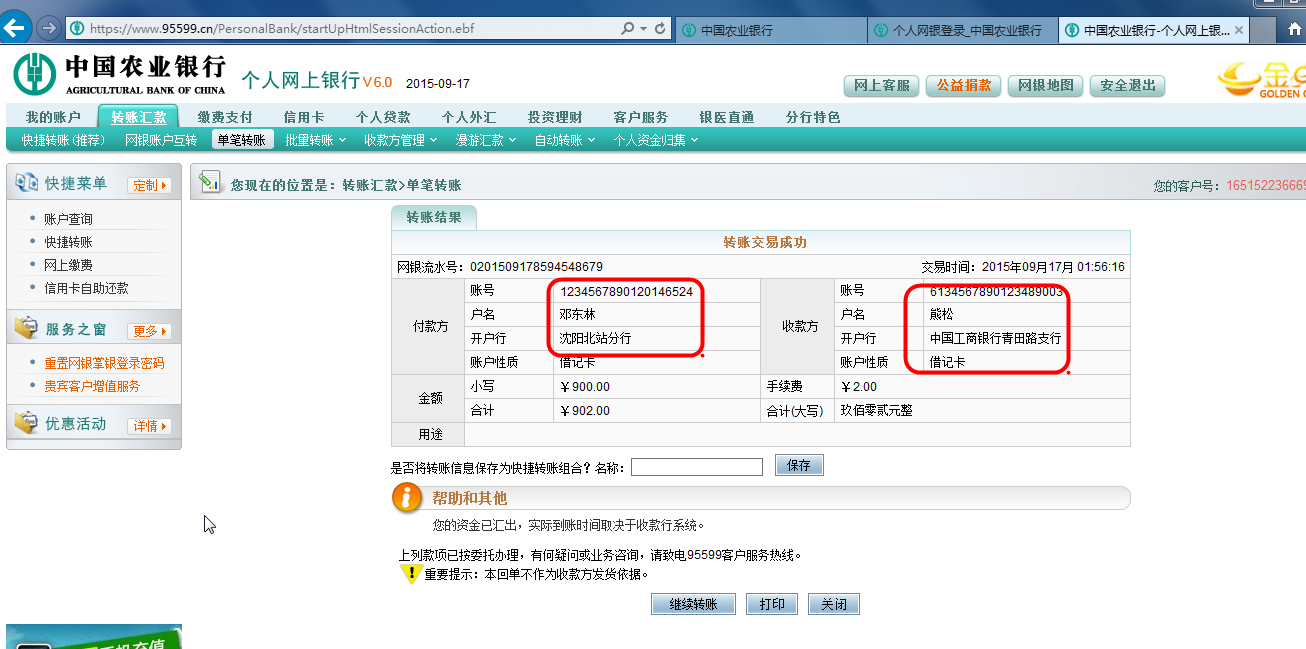Click the 继续转账 button

click(693, 605)
